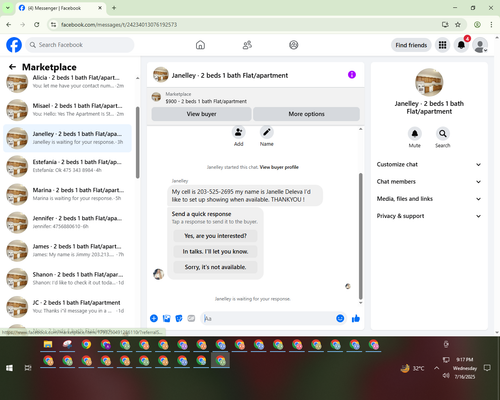This screenshot has width=500, height=400.
Task: Open Shanon conversation
Action: [68, 278]
